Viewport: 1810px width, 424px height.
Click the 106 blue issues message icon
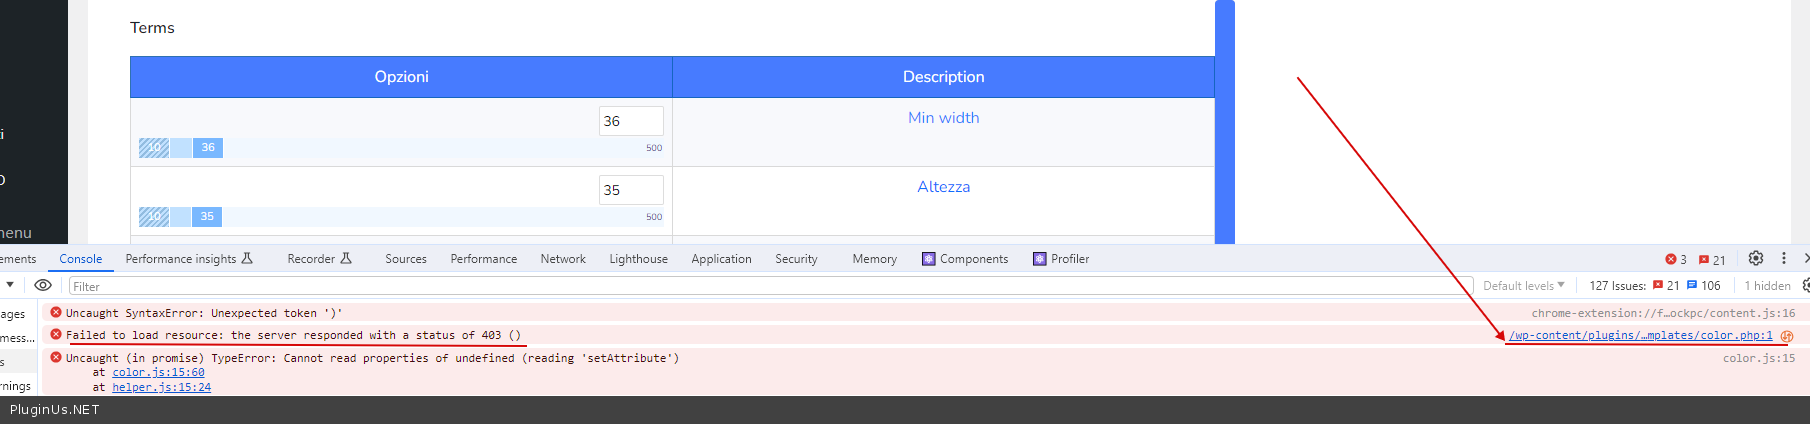click(1704, 285)
